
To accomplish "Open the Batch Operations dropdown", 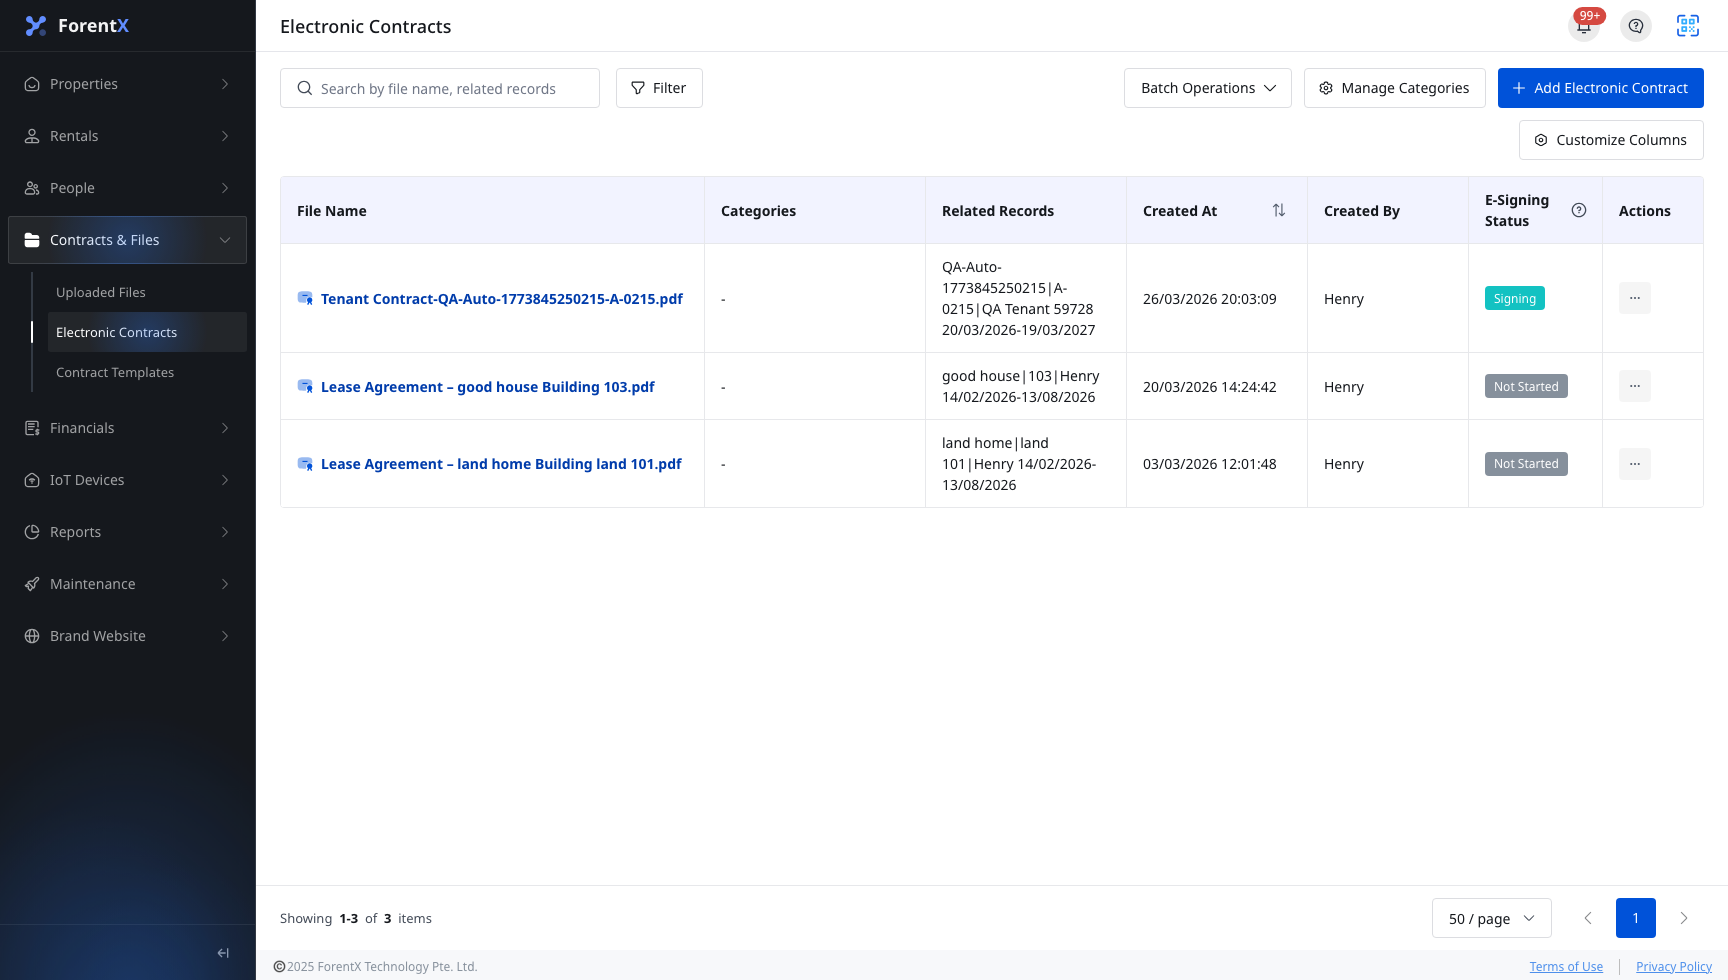I will [x=1208, y=88].
